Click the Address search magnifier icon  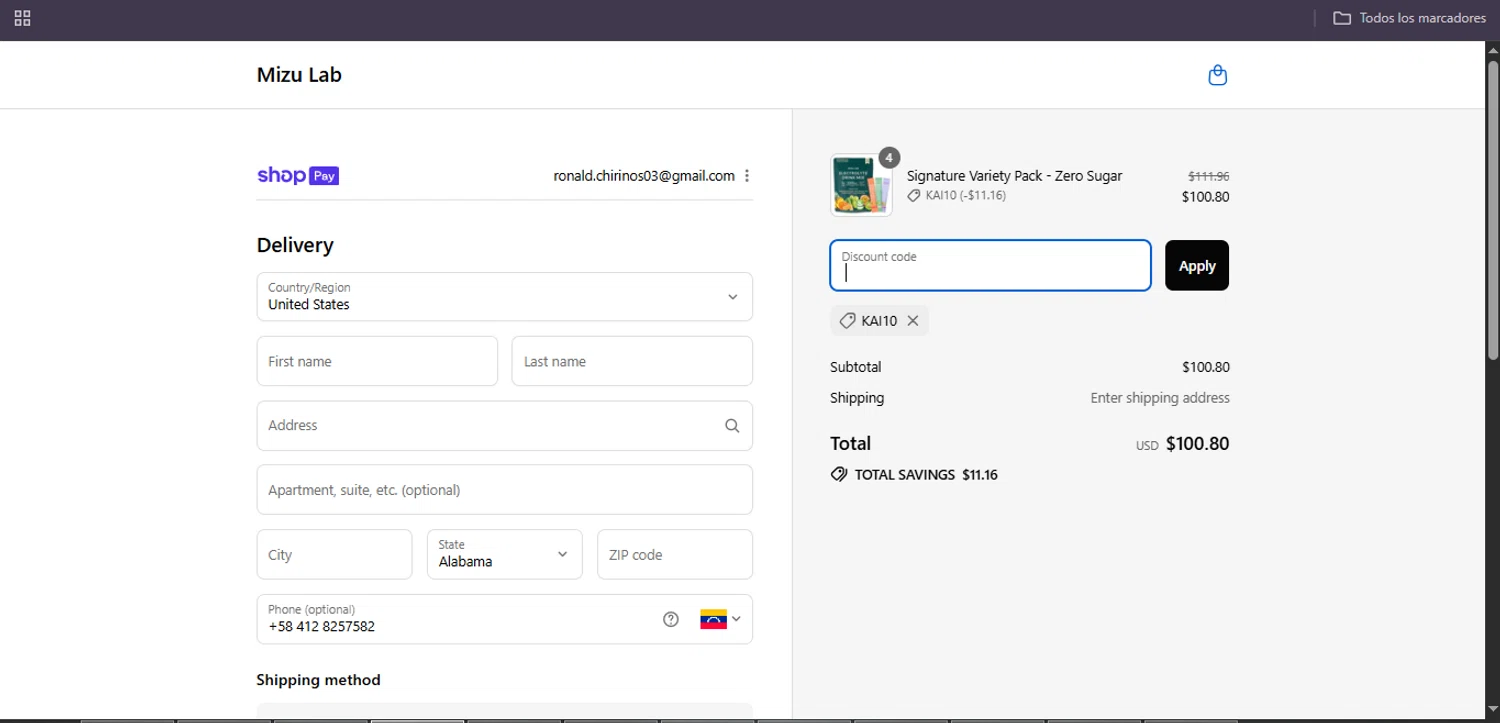pyautogui.click(x=732, y=426)
